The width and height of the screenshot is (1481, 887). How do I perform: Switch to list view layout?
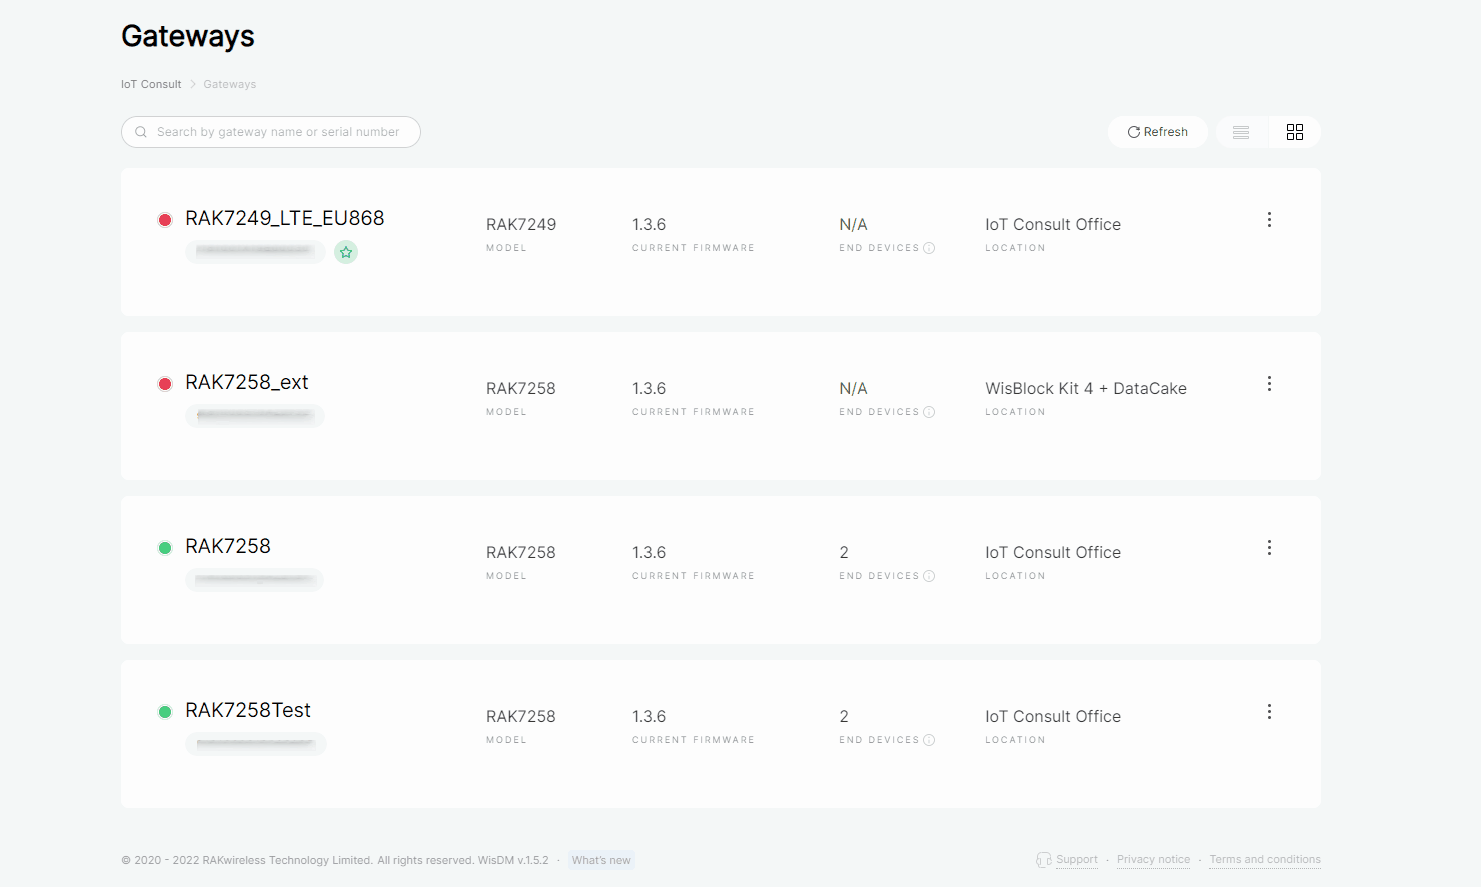[x=1241, y=132]
